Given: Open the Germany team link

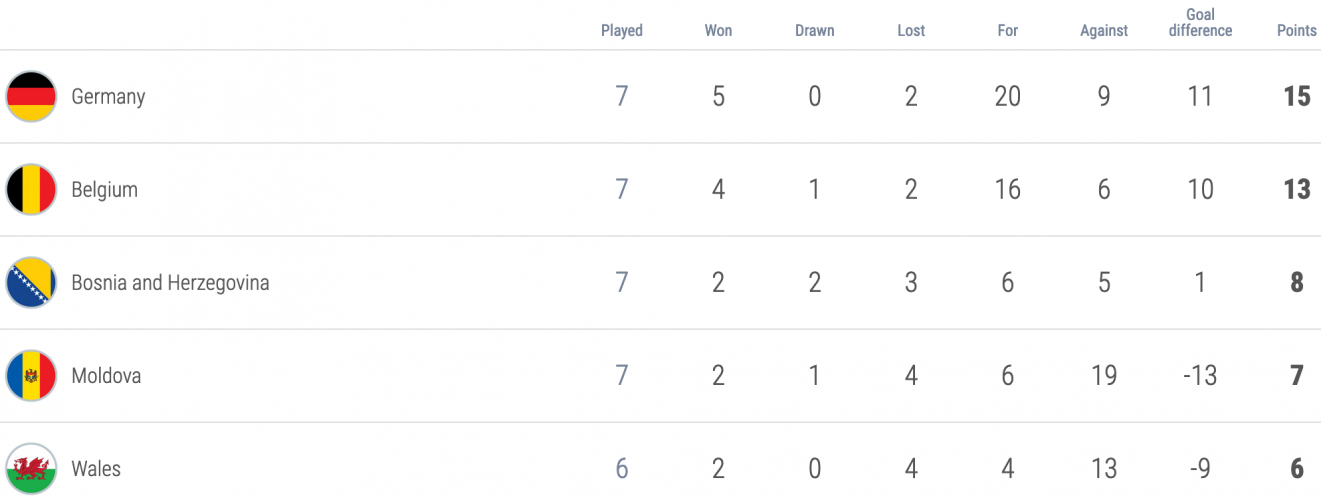Looking at the screenshot, I should pos(108,97).
